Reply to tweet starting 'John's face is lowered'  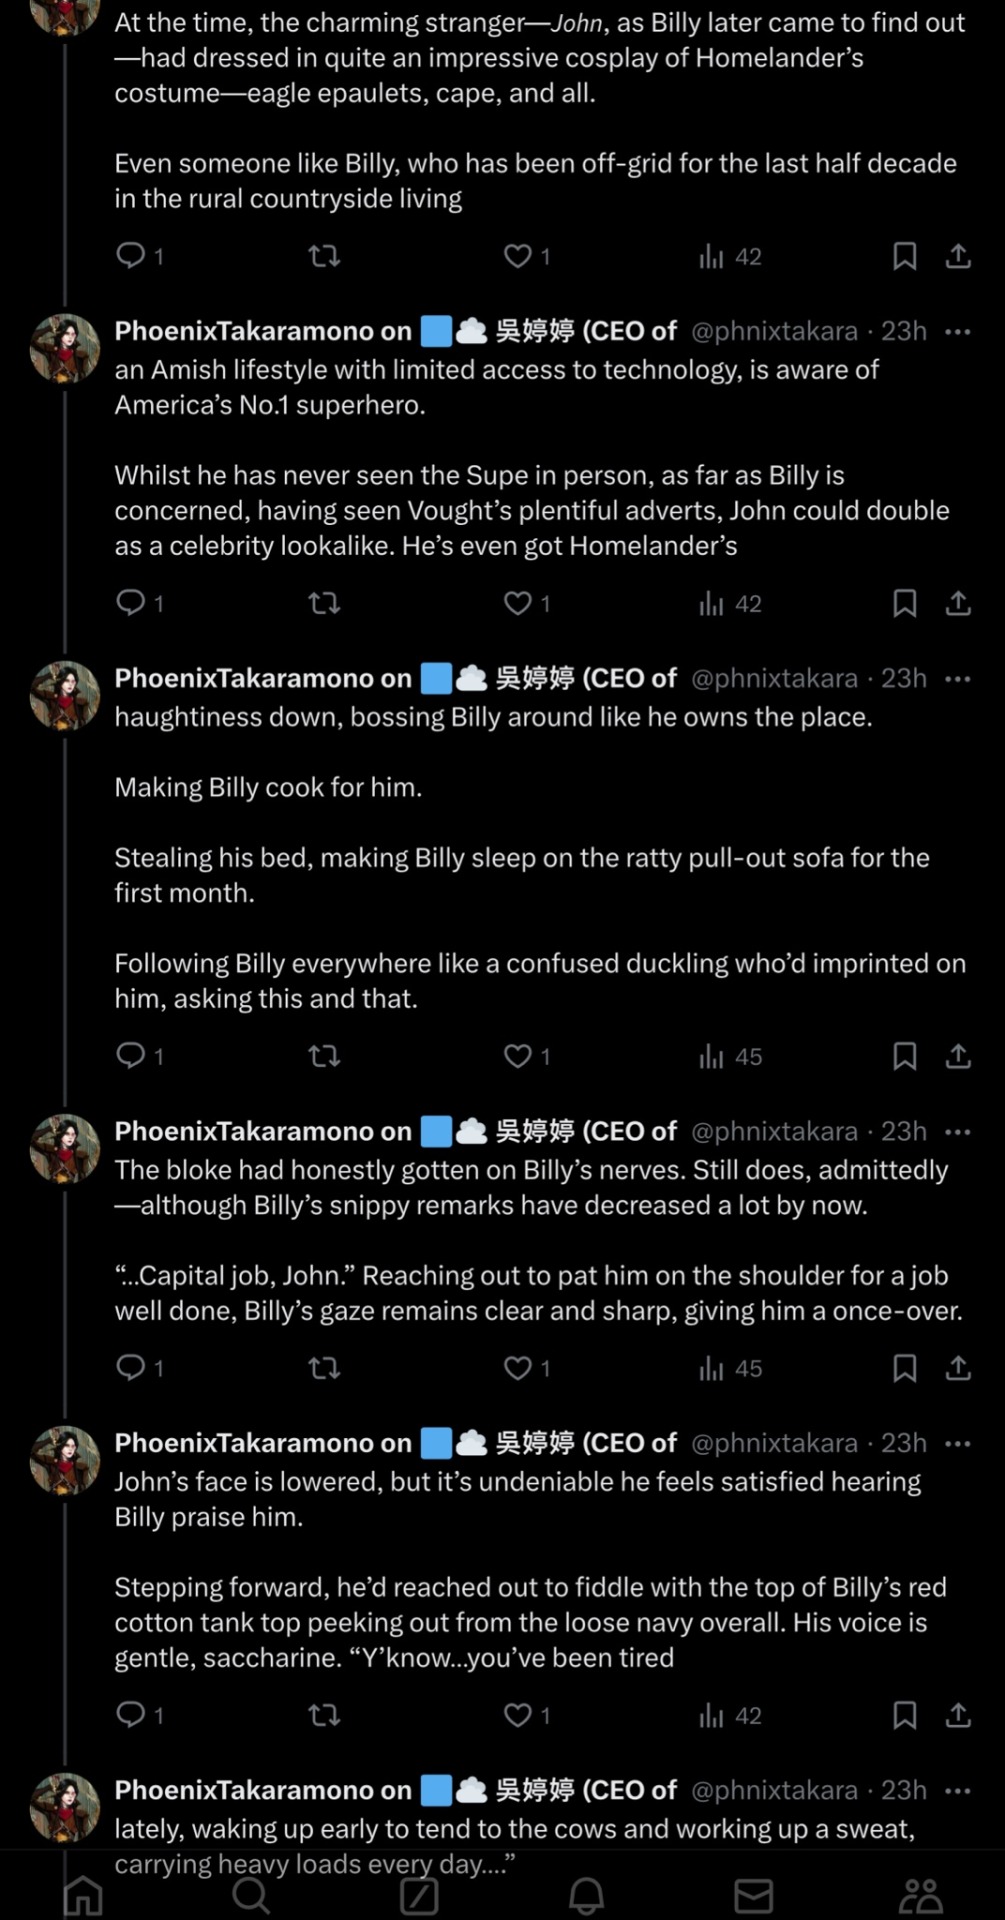pos(131,1715)
